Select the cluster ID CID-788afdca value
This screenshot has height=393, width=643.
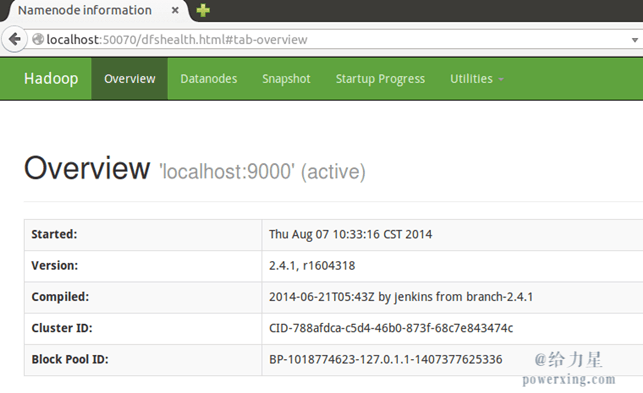click(391, 328)
